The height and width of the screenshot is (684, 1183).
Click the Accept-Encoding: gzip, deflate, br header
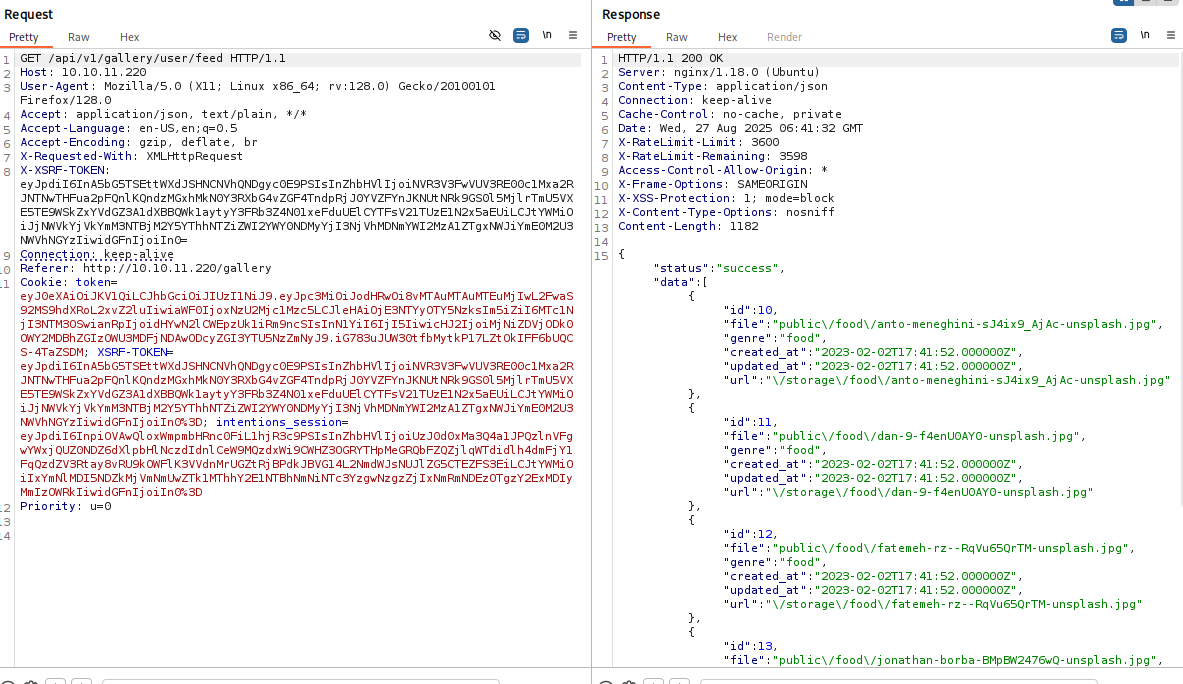click(139, 142)
